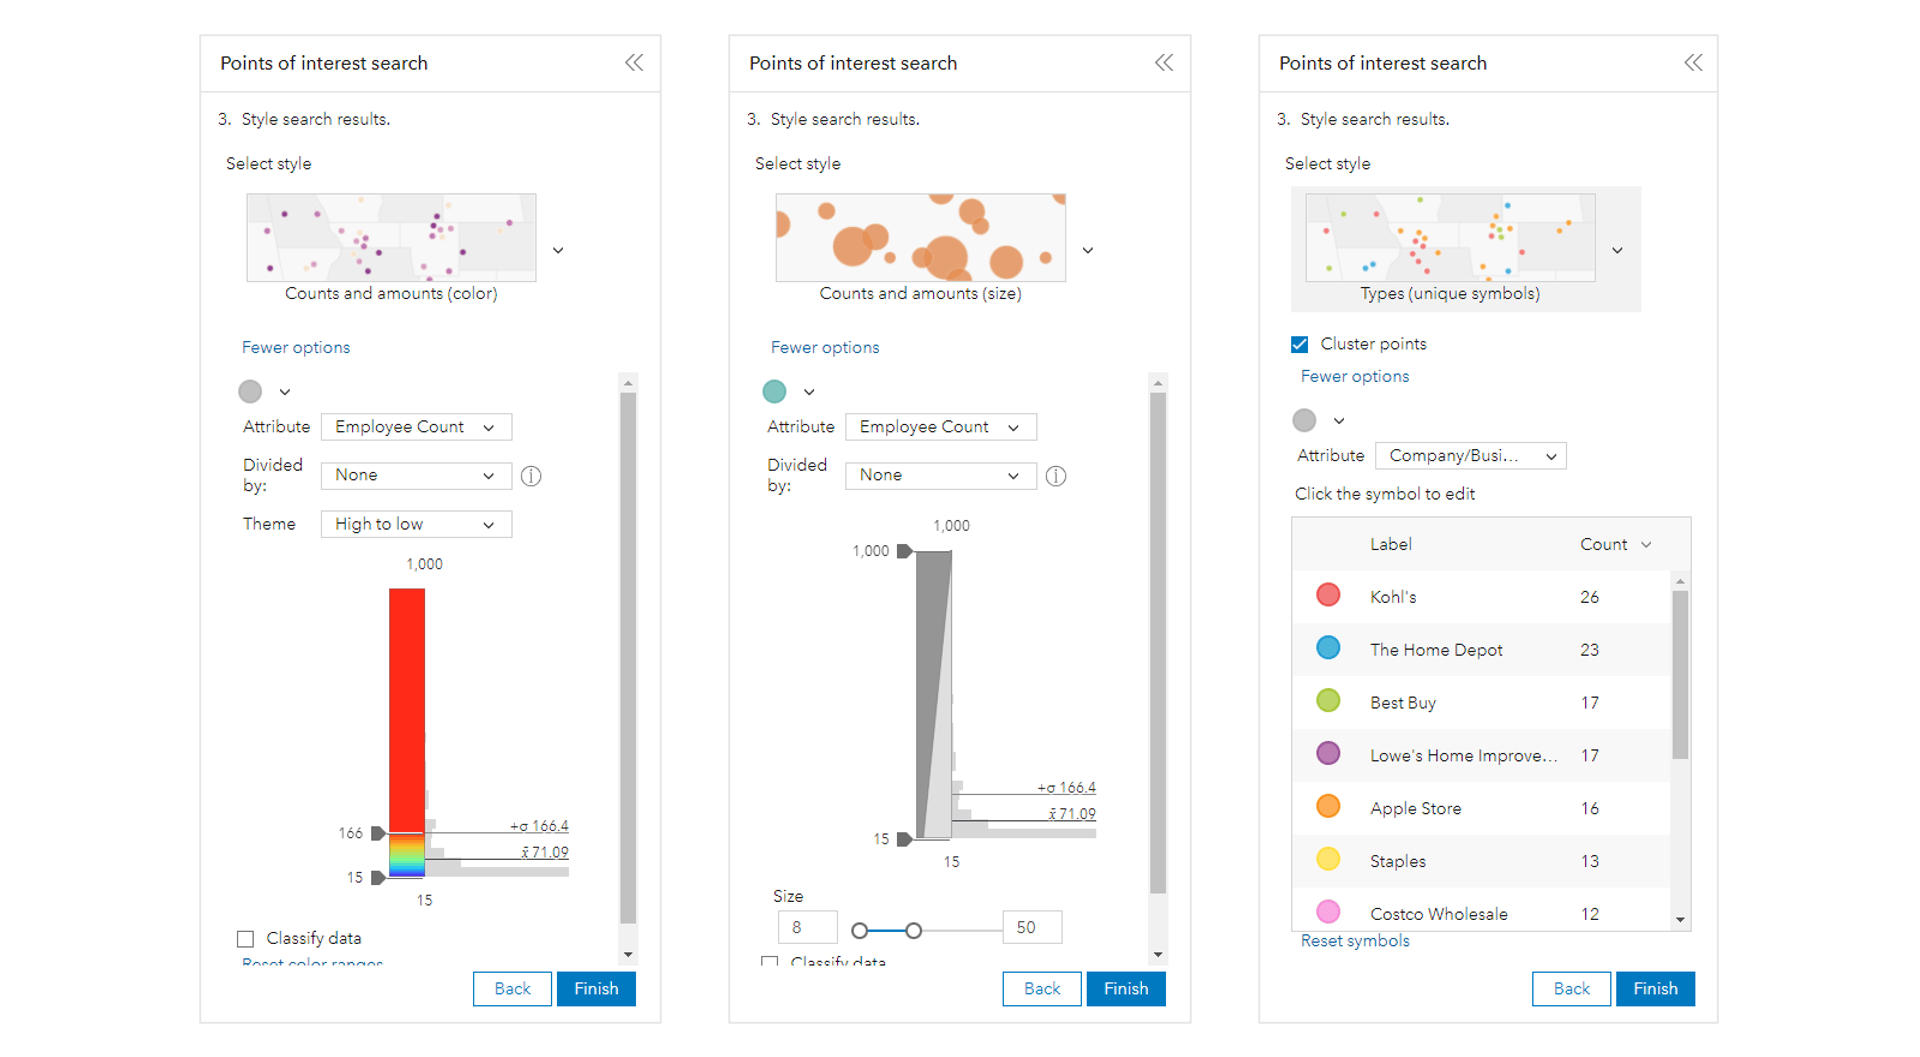
Task: Expand the Counts and amounts (size) style selector
Action: pos(1088,251)
